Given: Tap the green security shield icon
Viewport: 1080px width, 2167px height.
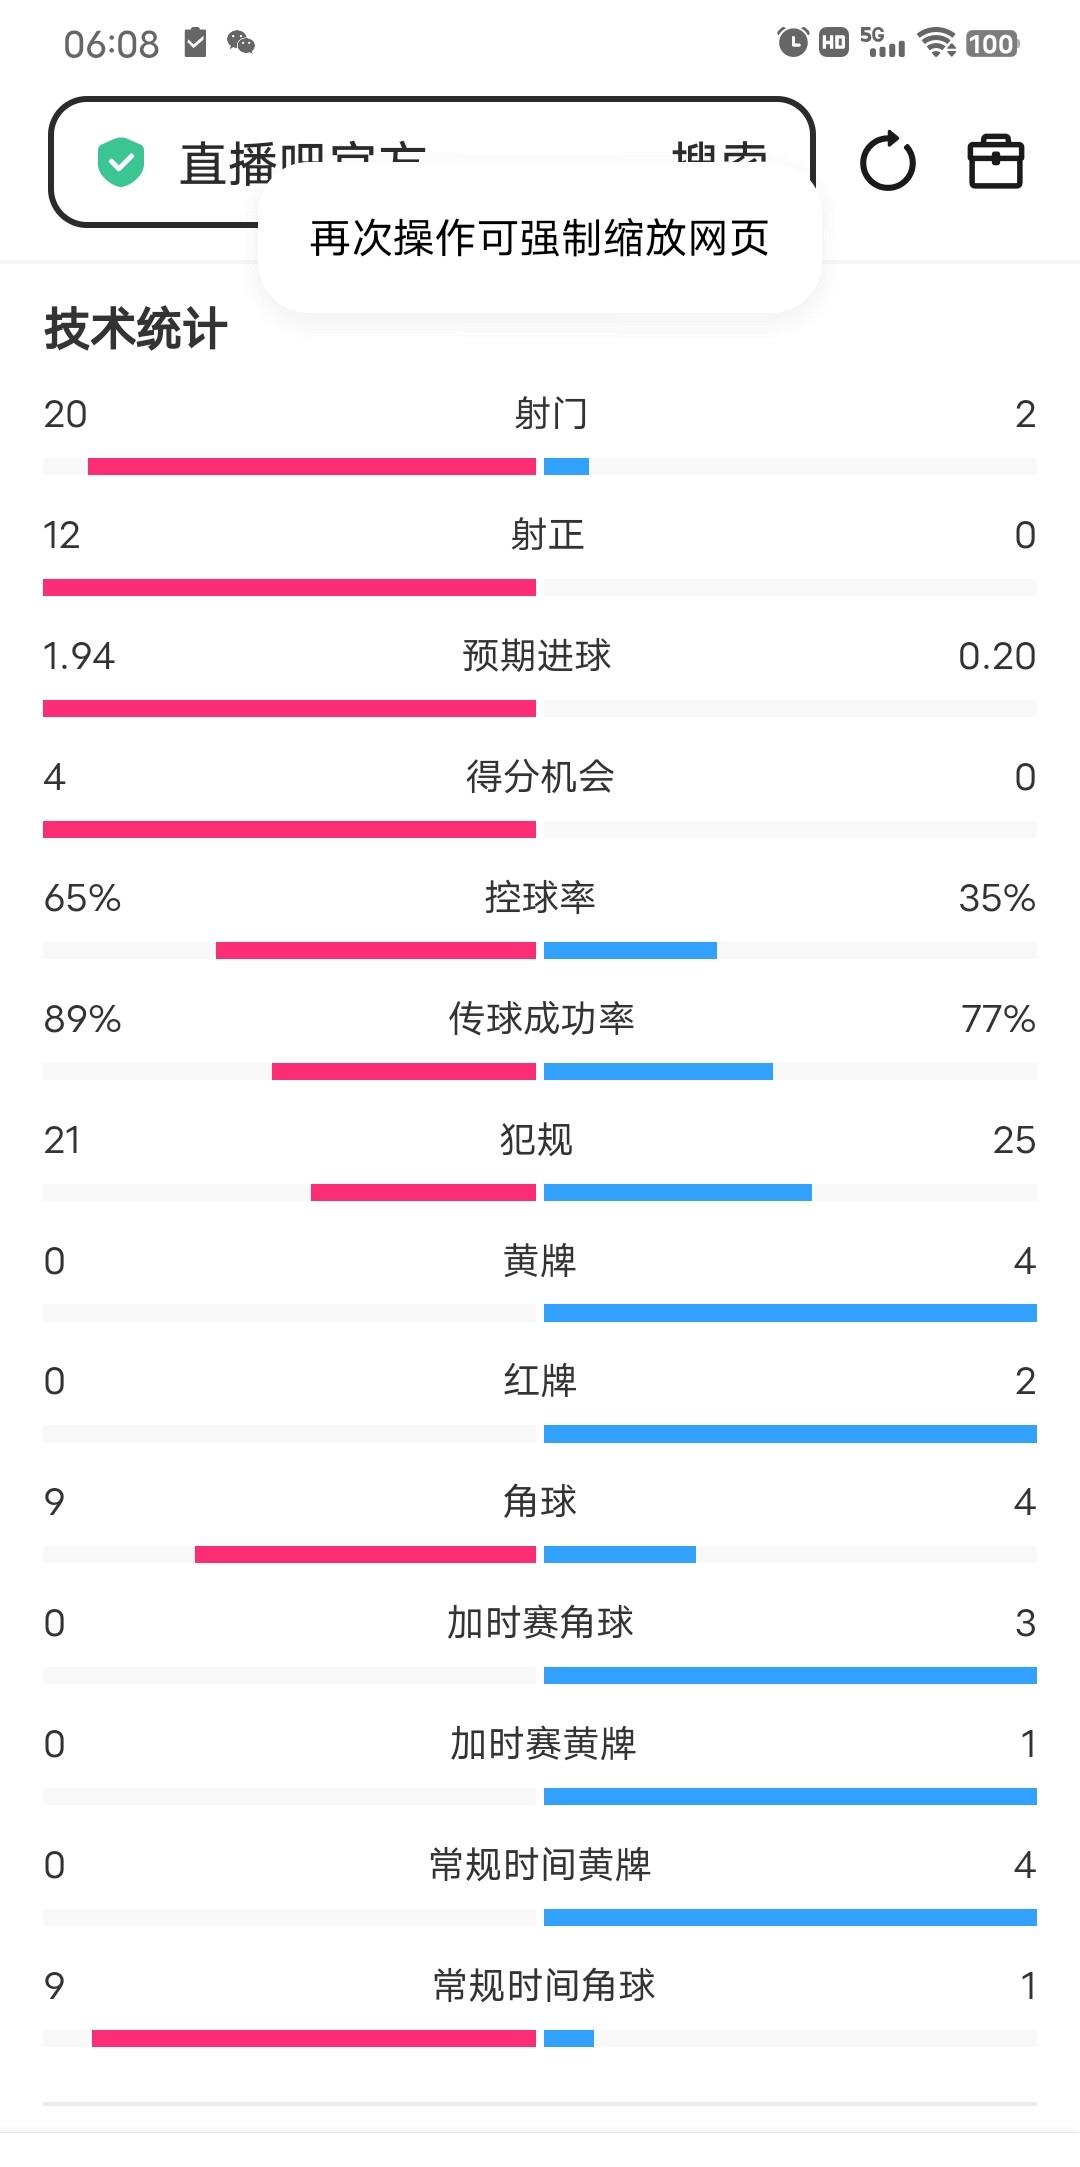Looking at the screenshot, I should (x=121, y=162).
